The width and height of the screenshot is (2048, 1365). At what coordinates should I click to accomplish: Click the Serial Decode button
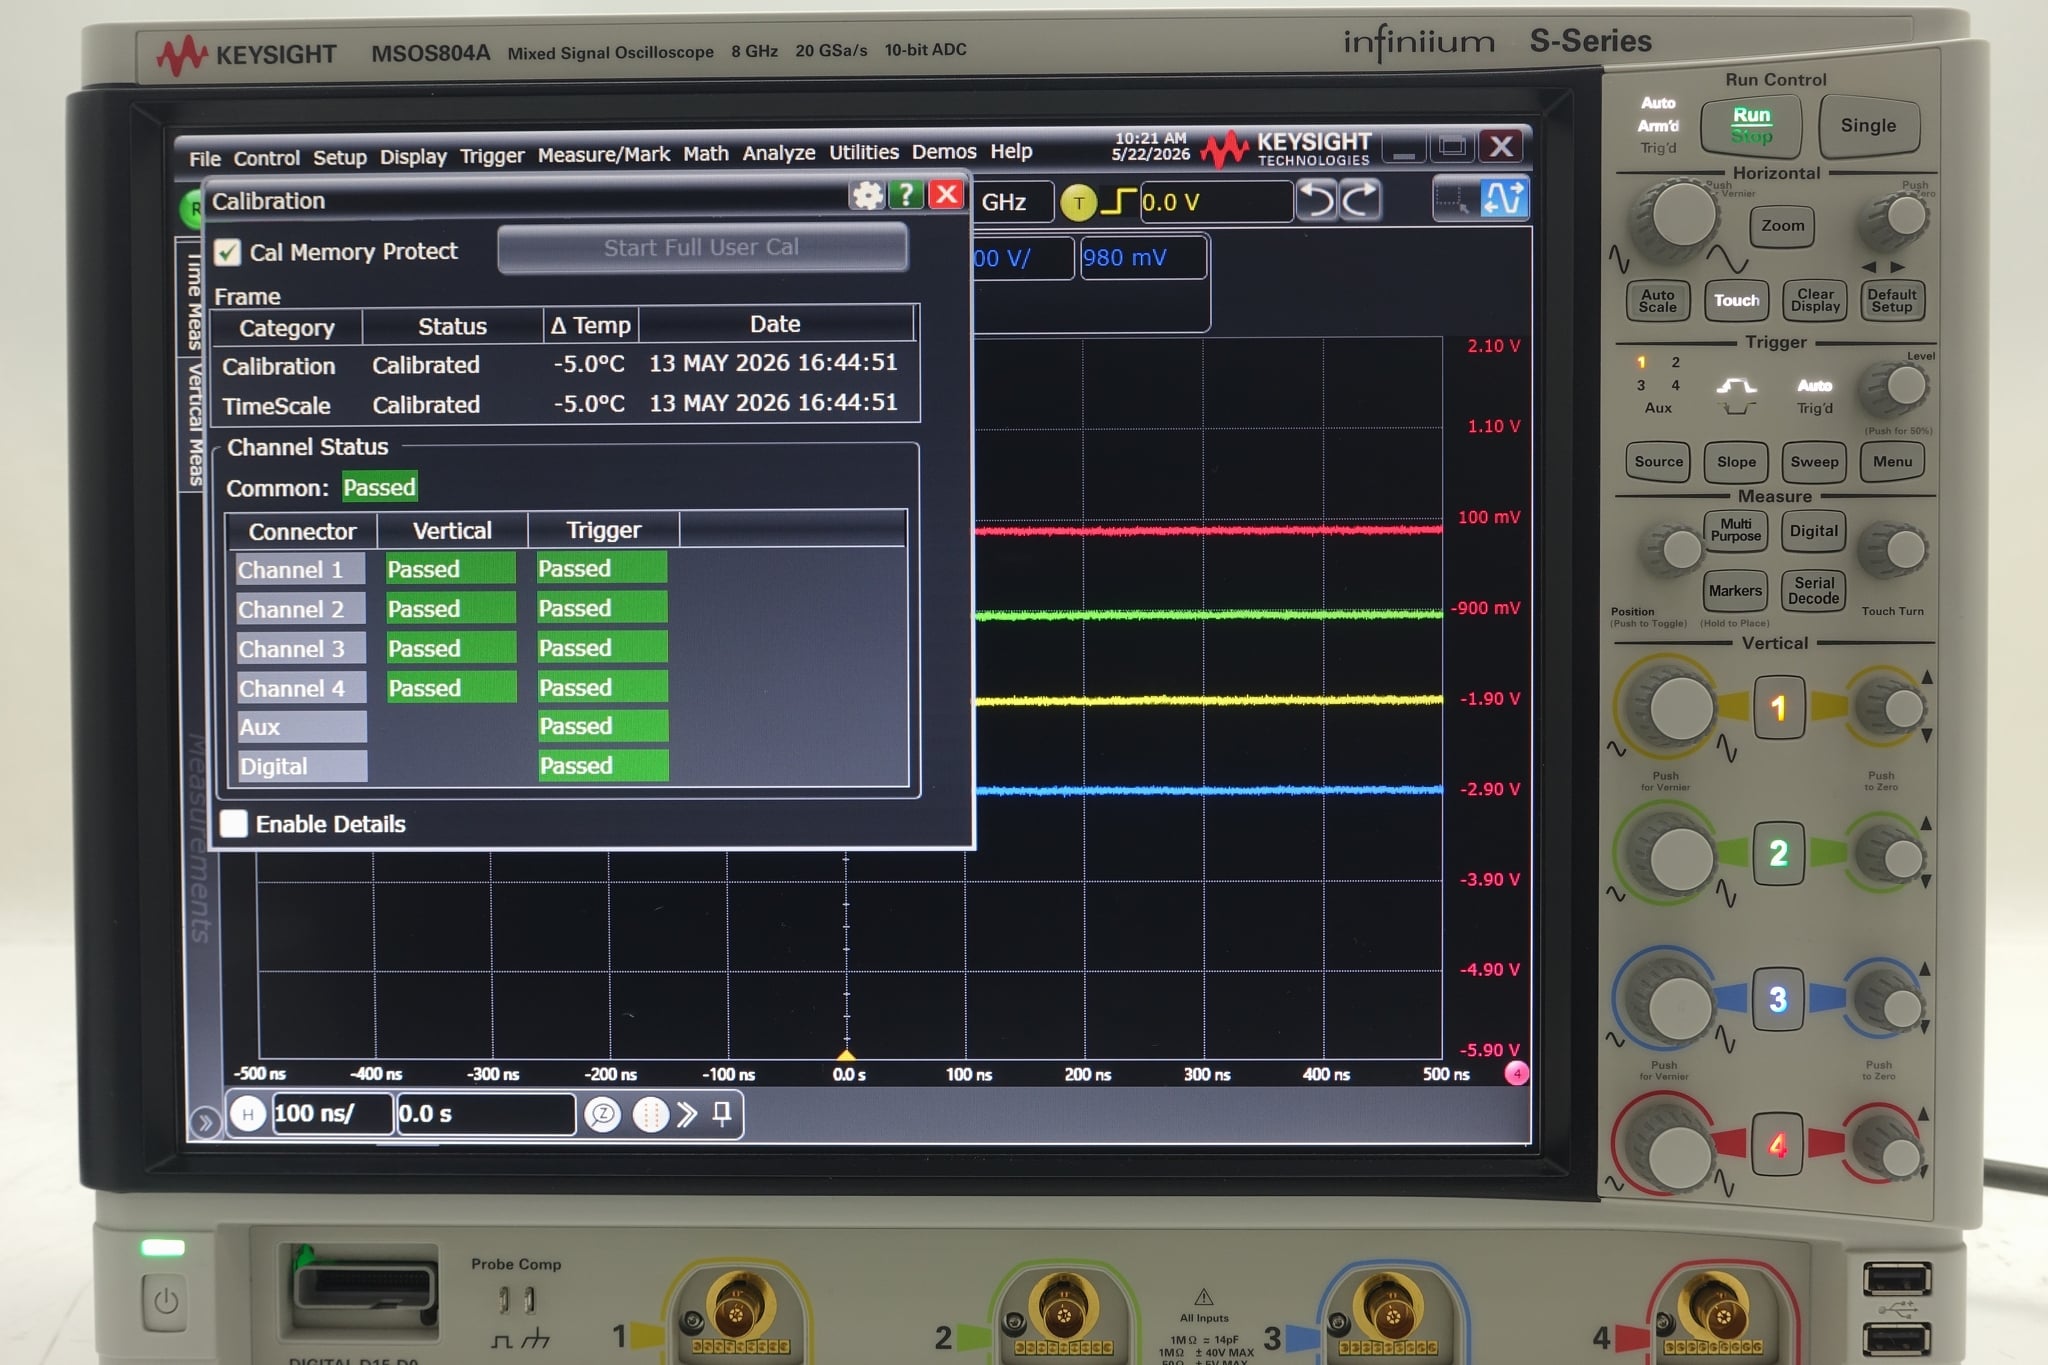tap(1813, 590)
